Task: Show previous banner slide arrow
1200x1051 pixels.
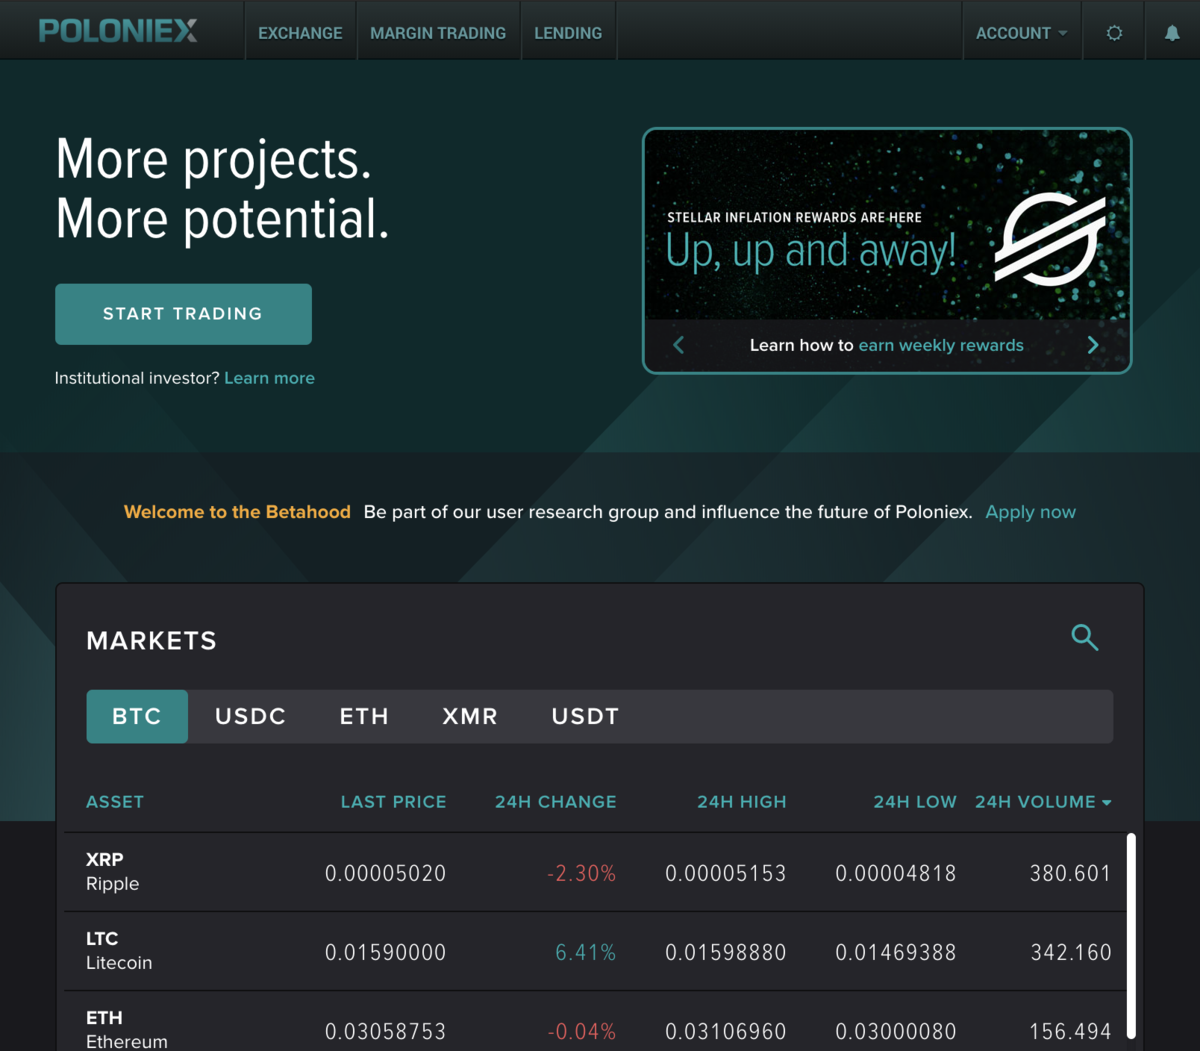Action: coord(679,345)
